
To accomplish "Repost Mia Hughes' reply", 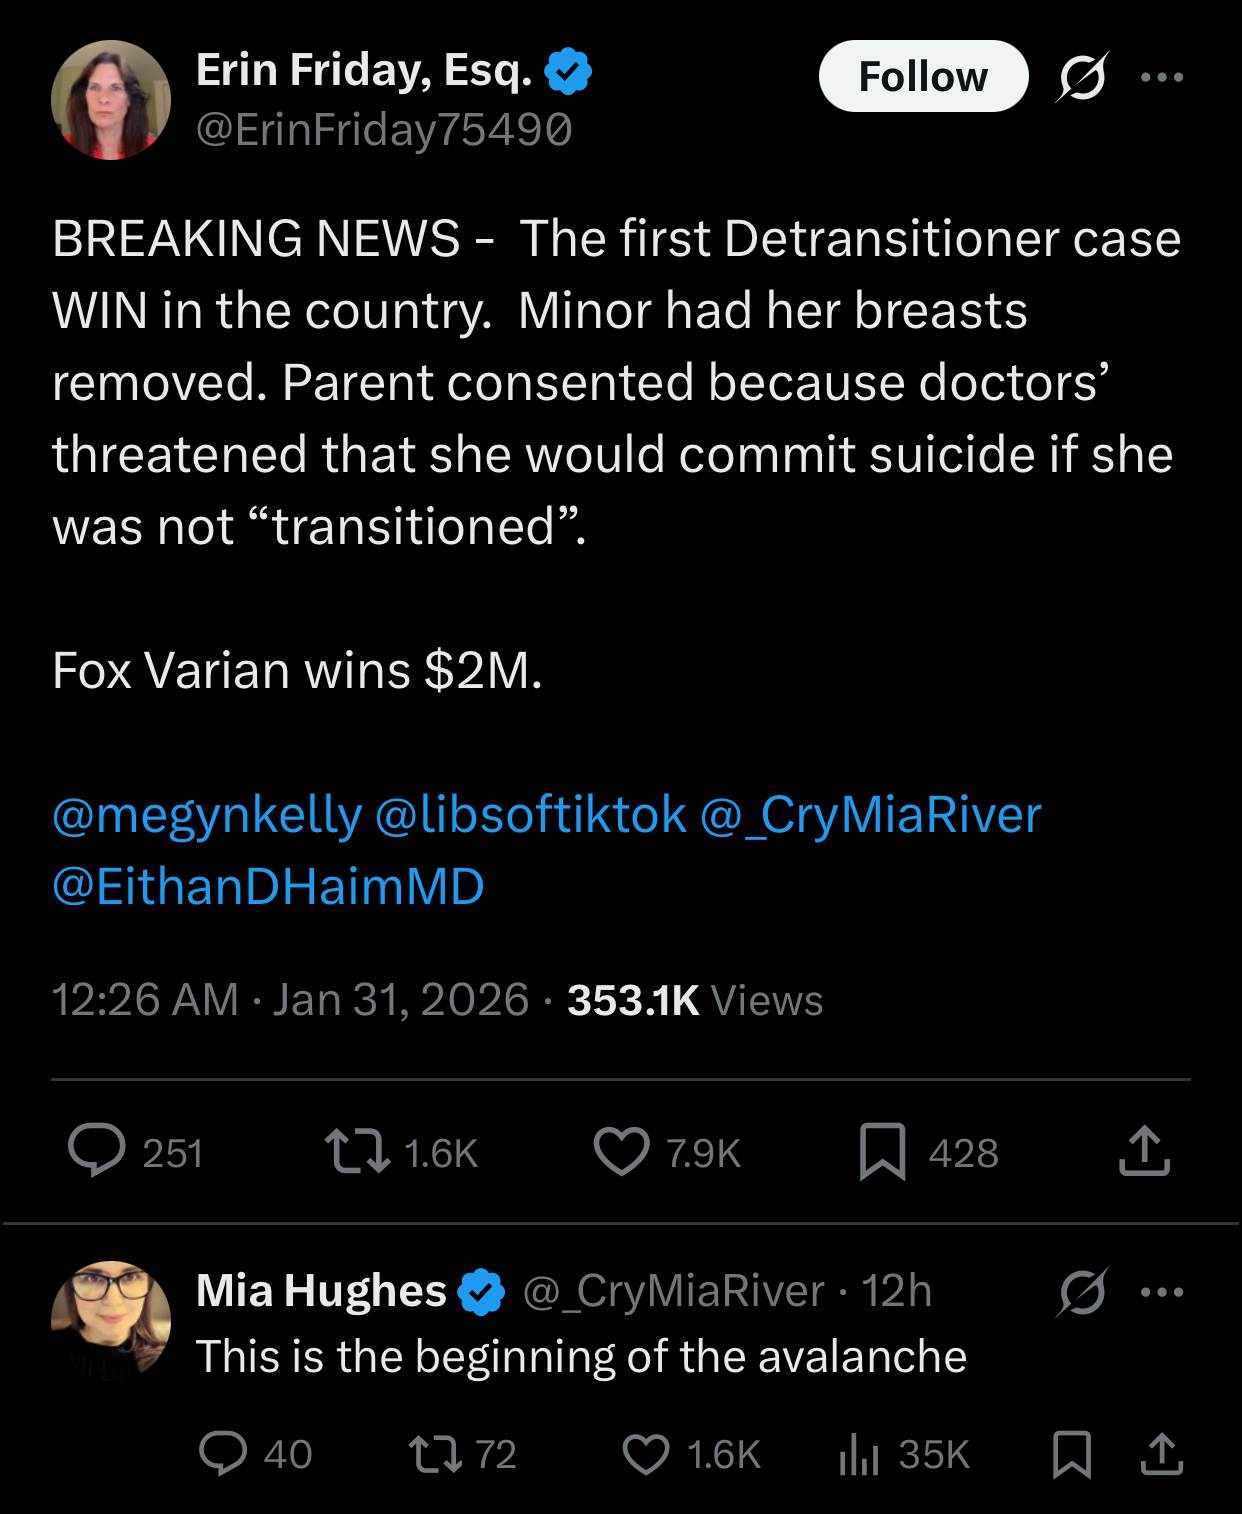I will 434,1453.
